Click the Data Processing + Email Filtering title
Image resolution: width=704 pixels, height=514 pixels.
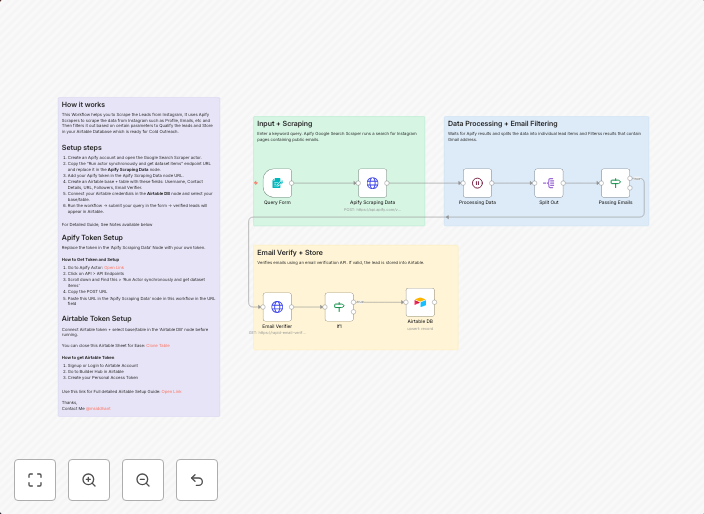tap(502, 123)
